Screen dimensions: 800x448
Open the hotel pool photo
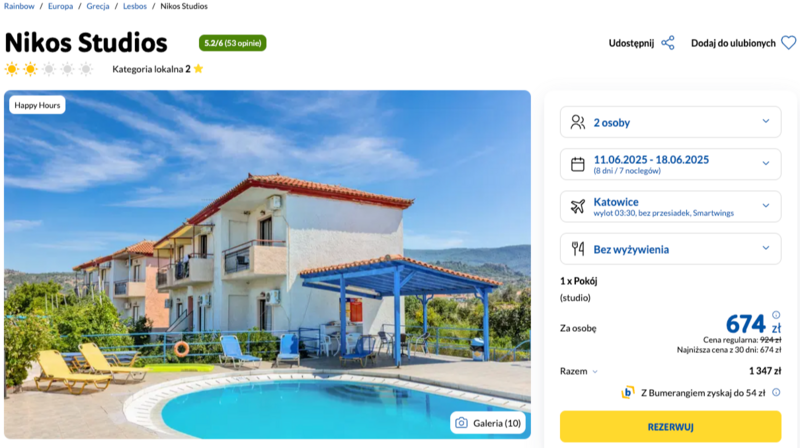click(267, 264)
